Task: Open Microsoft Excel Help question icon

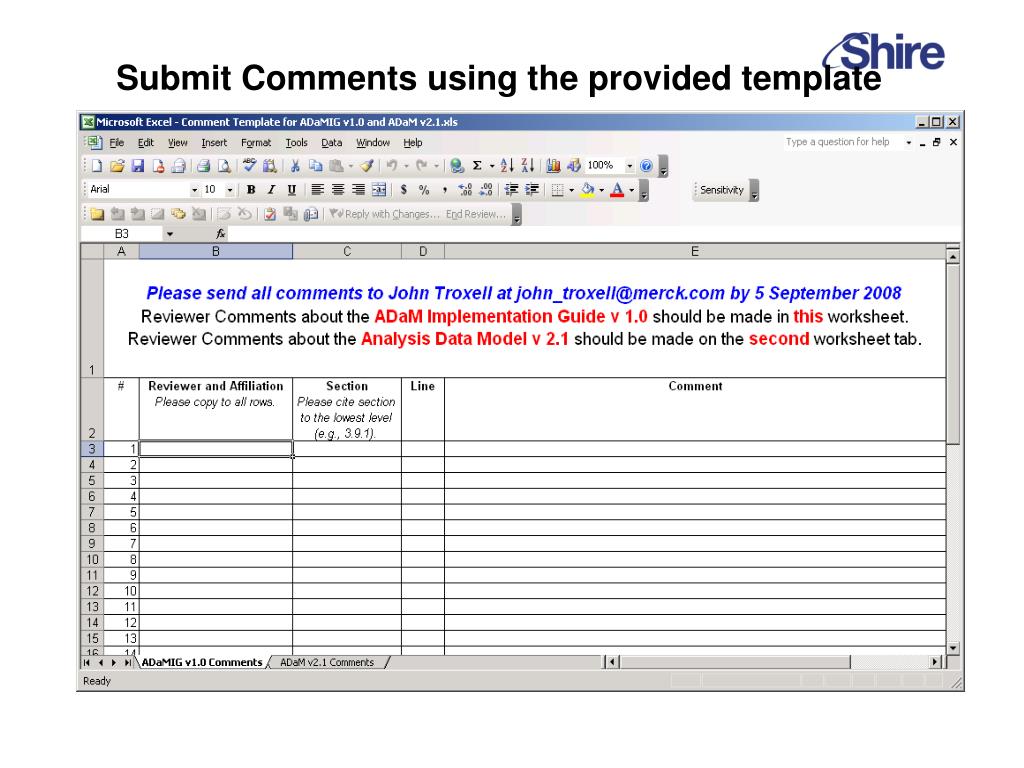Action: pyautogui.click(x=646, y=166)
